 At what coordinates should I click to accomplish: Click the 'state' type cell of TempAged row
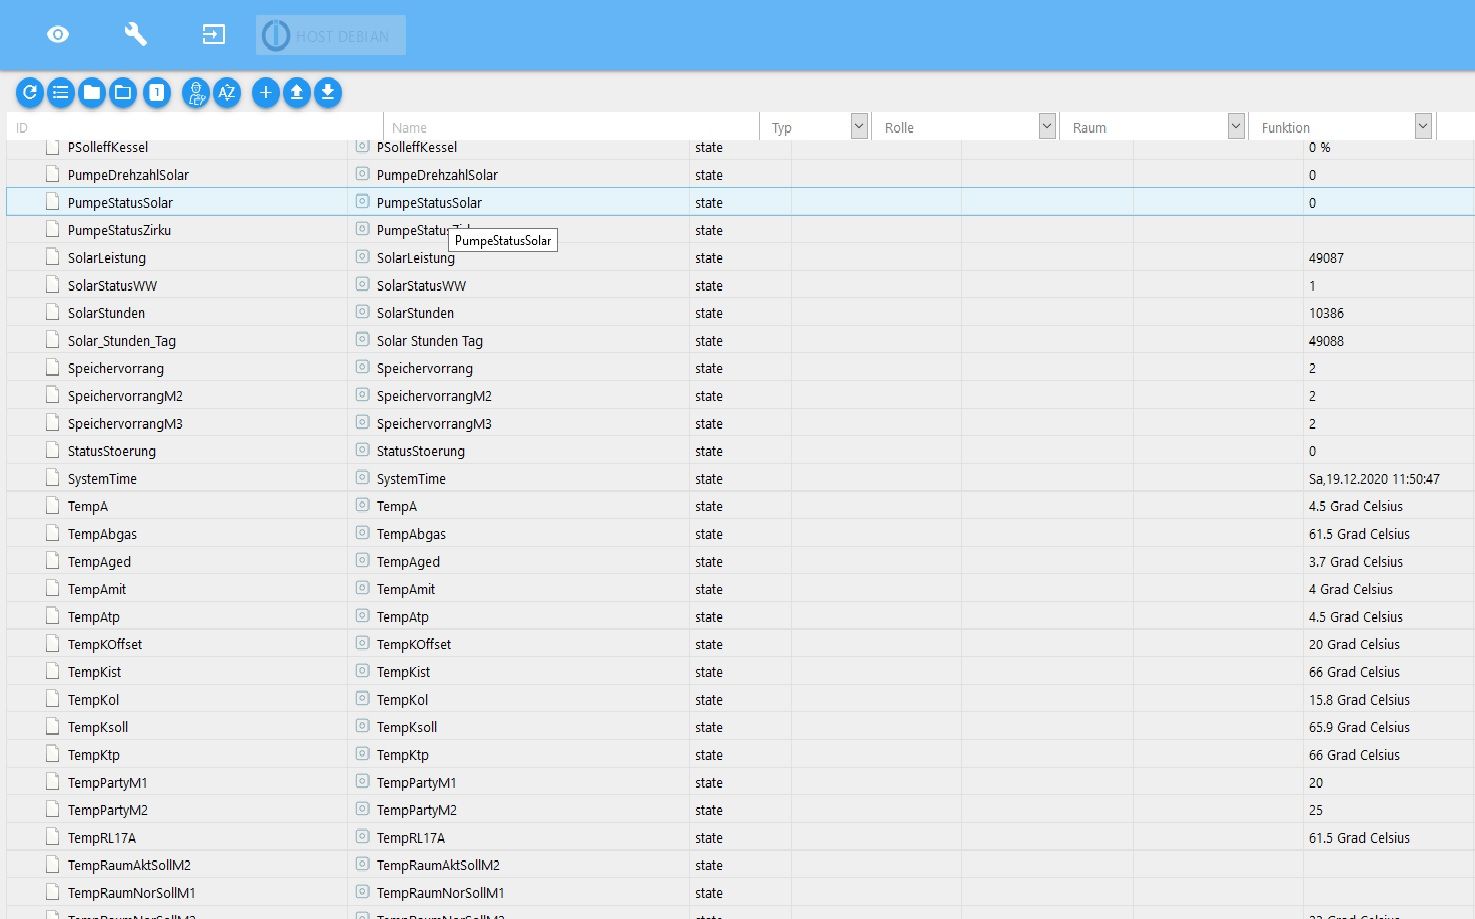click(x=709, y=562)
